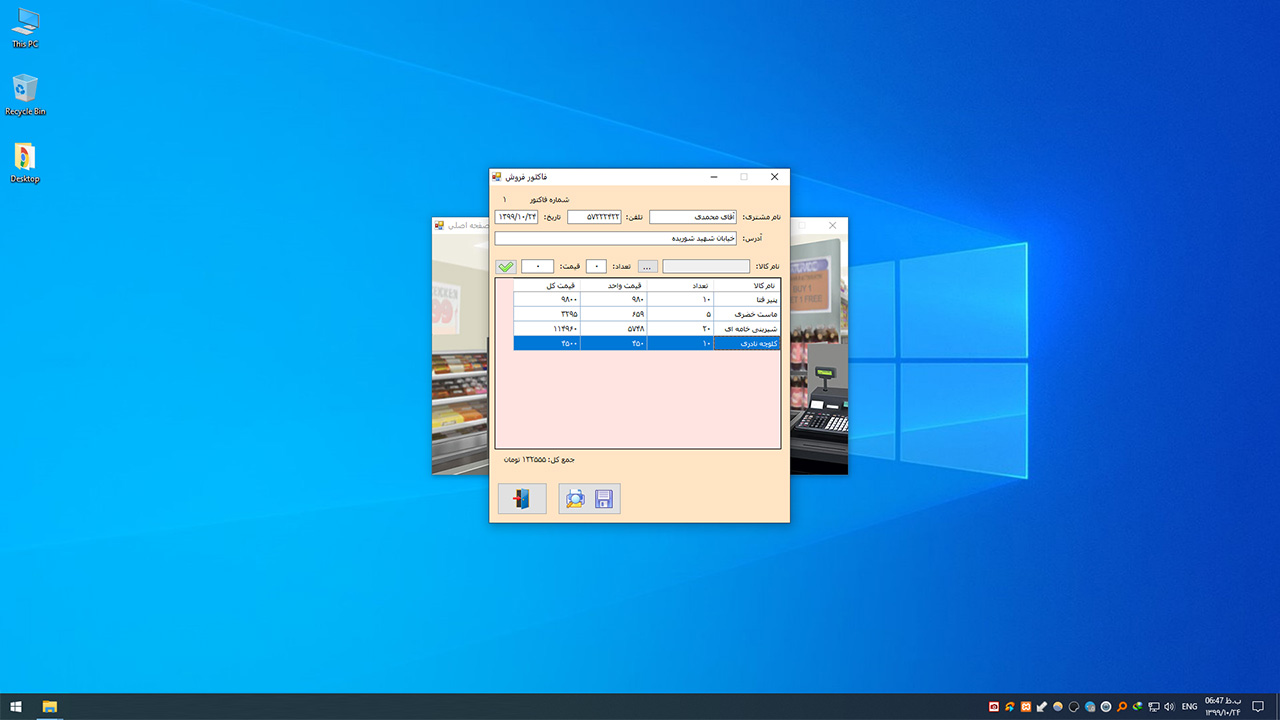Click the unit price cell '۵۷۴۸'
The image size is (1280, 720).
tap(614, 328)
